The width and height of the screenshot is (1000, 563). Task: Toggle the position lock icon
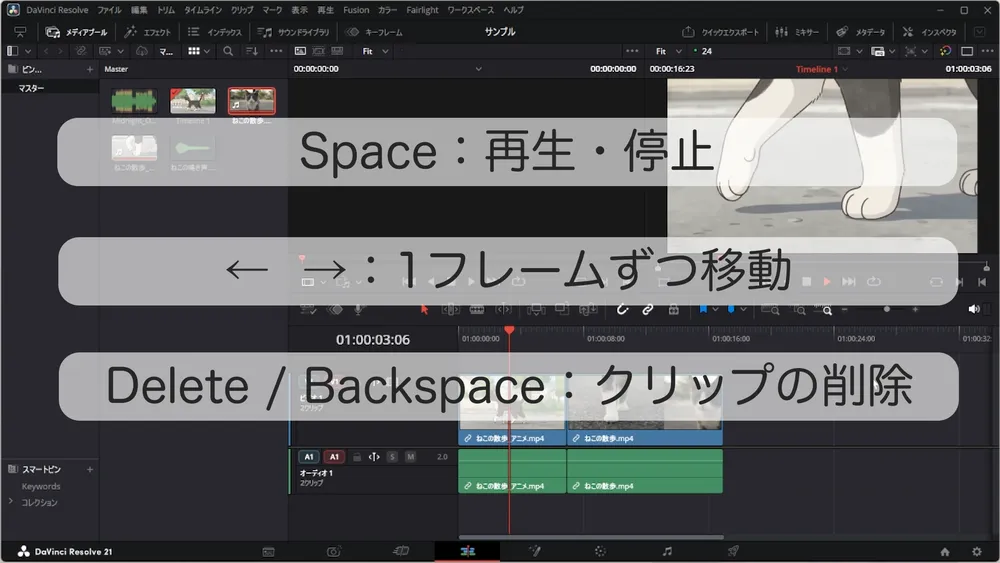(673, 309)
